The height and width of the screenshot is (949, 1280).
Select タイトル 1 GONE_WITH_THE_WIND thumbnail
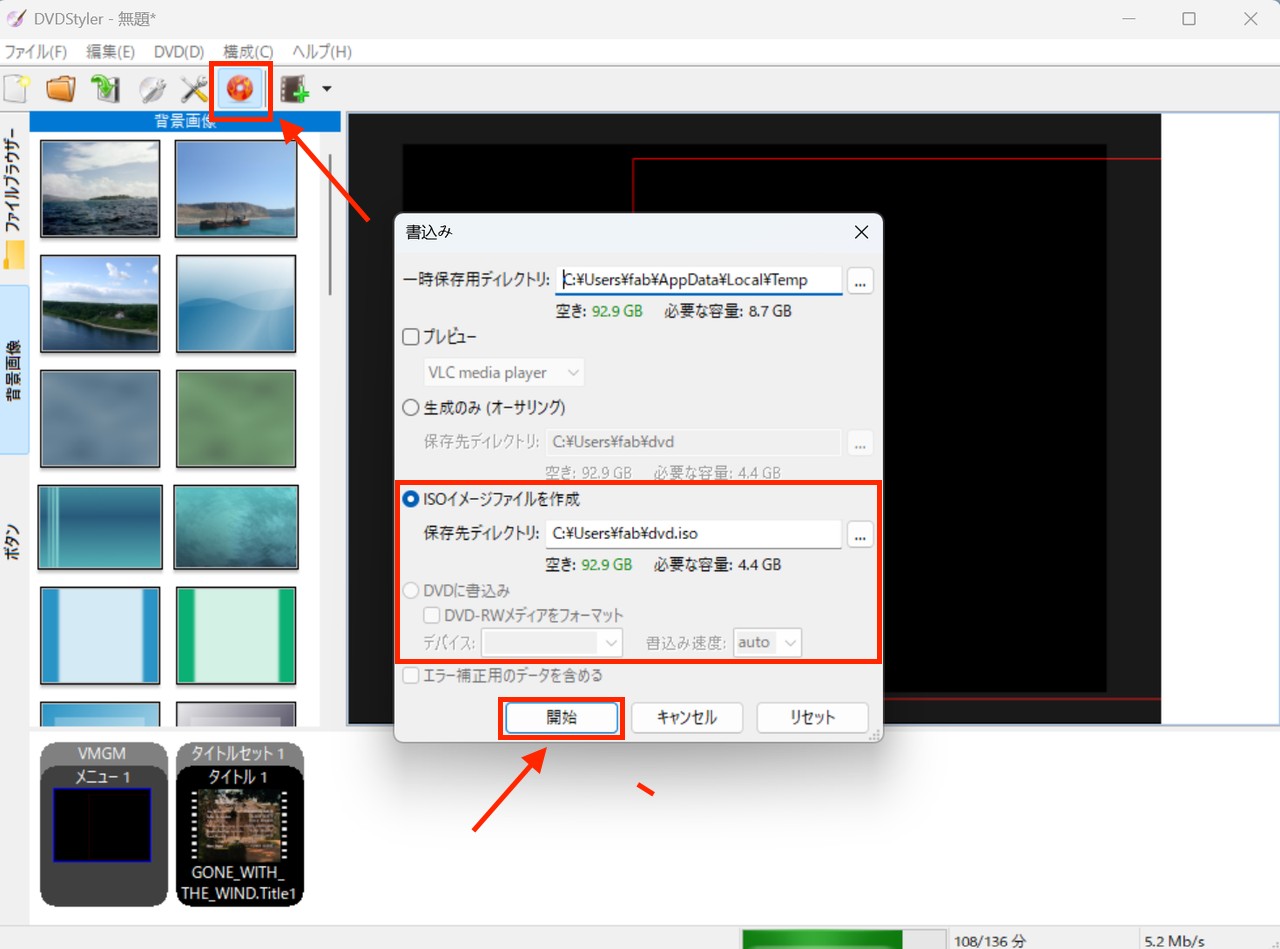(240, 825)
